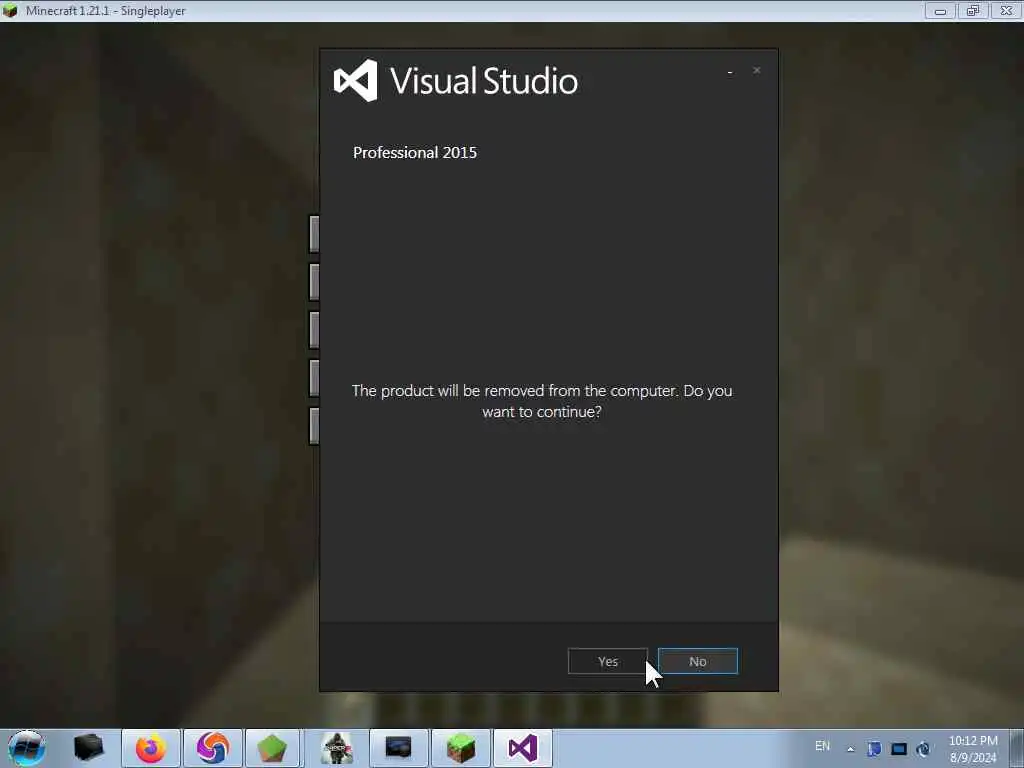Open the dark monitor app taskbar icon

pos(398,747)
